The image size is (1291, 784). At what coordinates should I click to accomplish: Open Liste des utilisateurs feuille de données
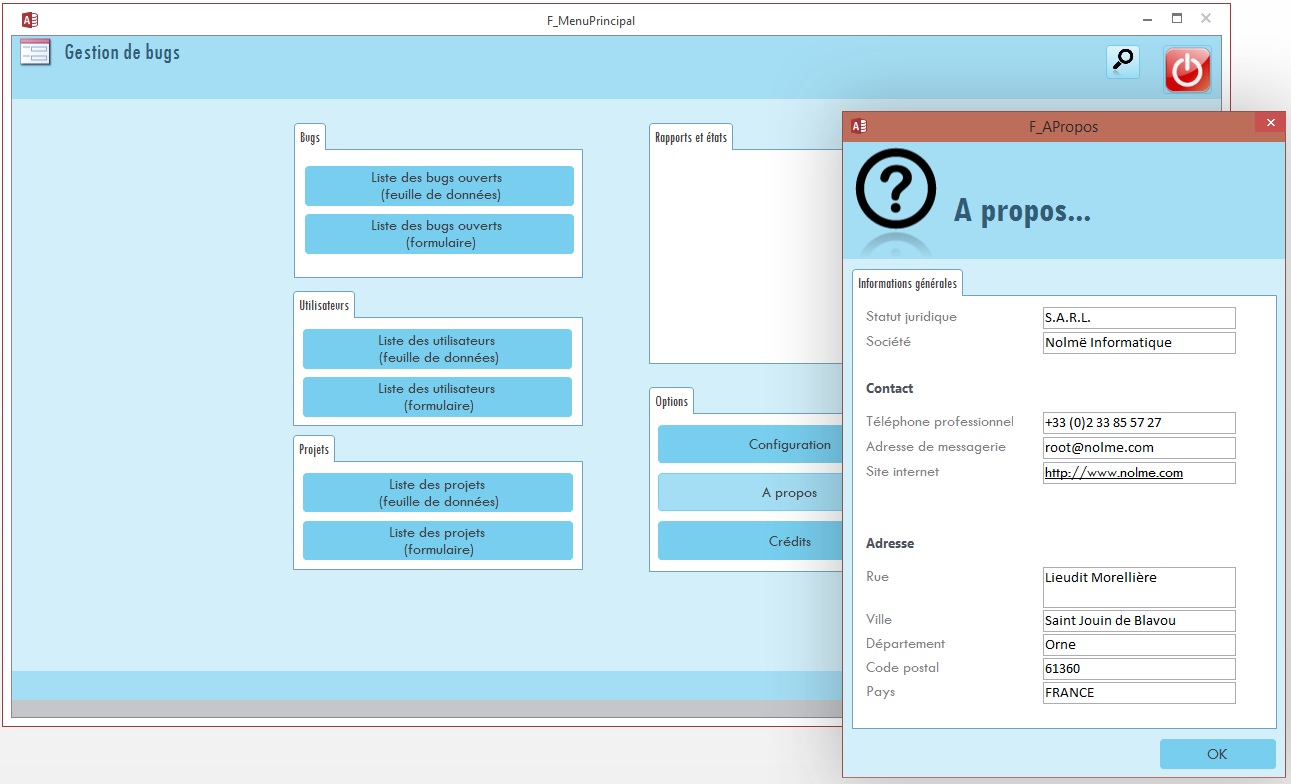[x=437, y=349]
